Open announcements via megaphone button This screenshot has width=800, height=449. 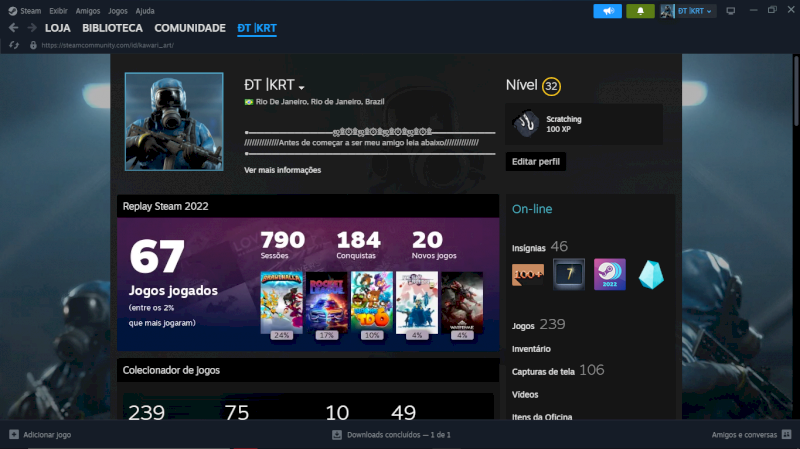pos(607,11)
